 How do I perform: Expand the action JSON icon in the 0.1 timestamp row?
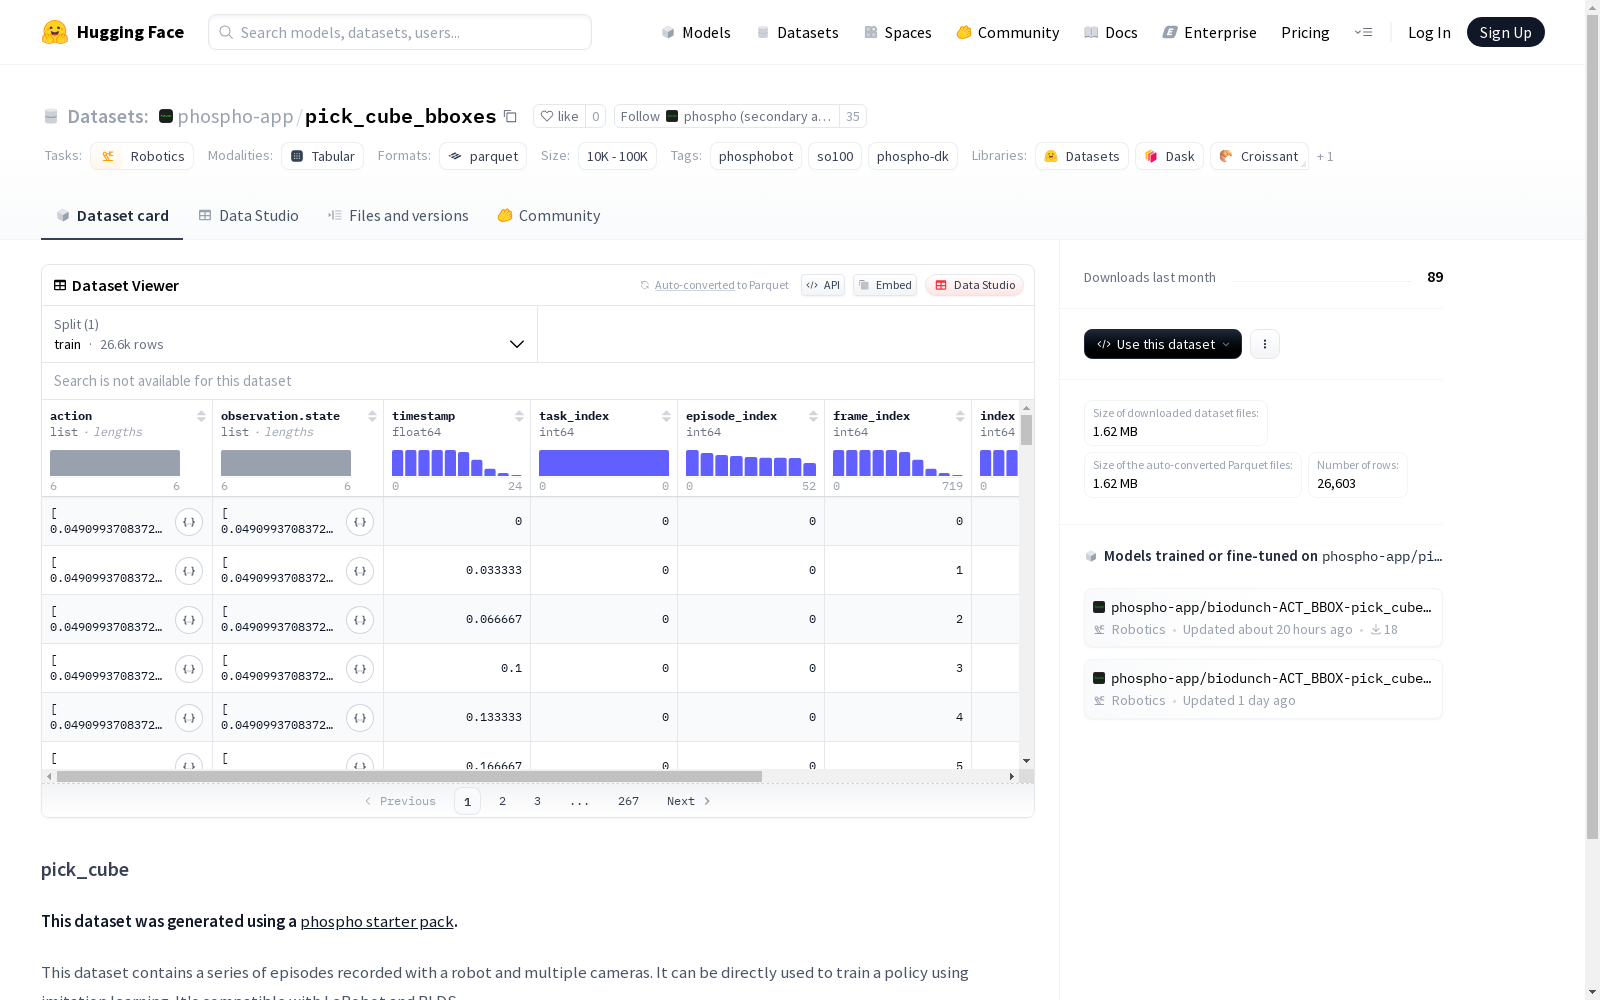coord(189,669)
